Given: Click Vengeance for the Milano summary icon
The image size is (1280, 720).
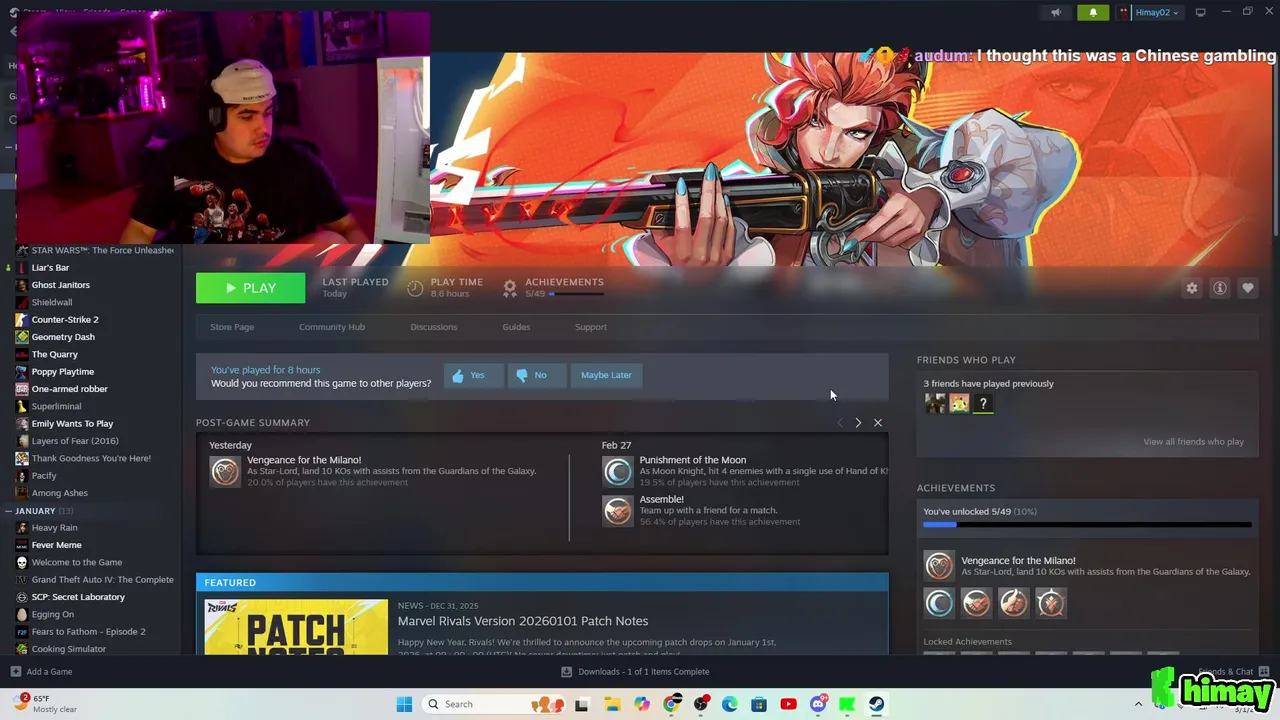Looking at the screenshot, I should click(225, 471).
